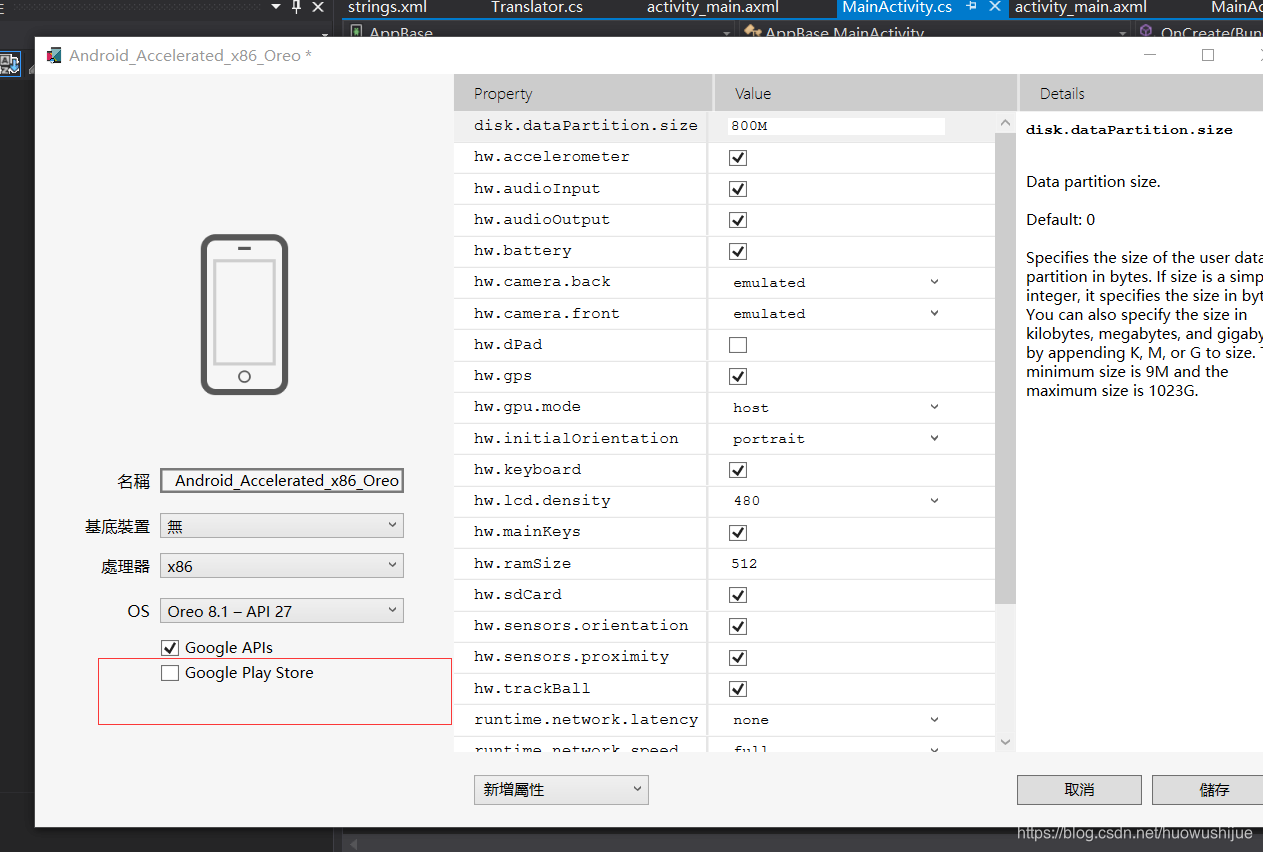
Task: Click the device editor window title icon
Action: pyautogui.click(x=54, y=55)
